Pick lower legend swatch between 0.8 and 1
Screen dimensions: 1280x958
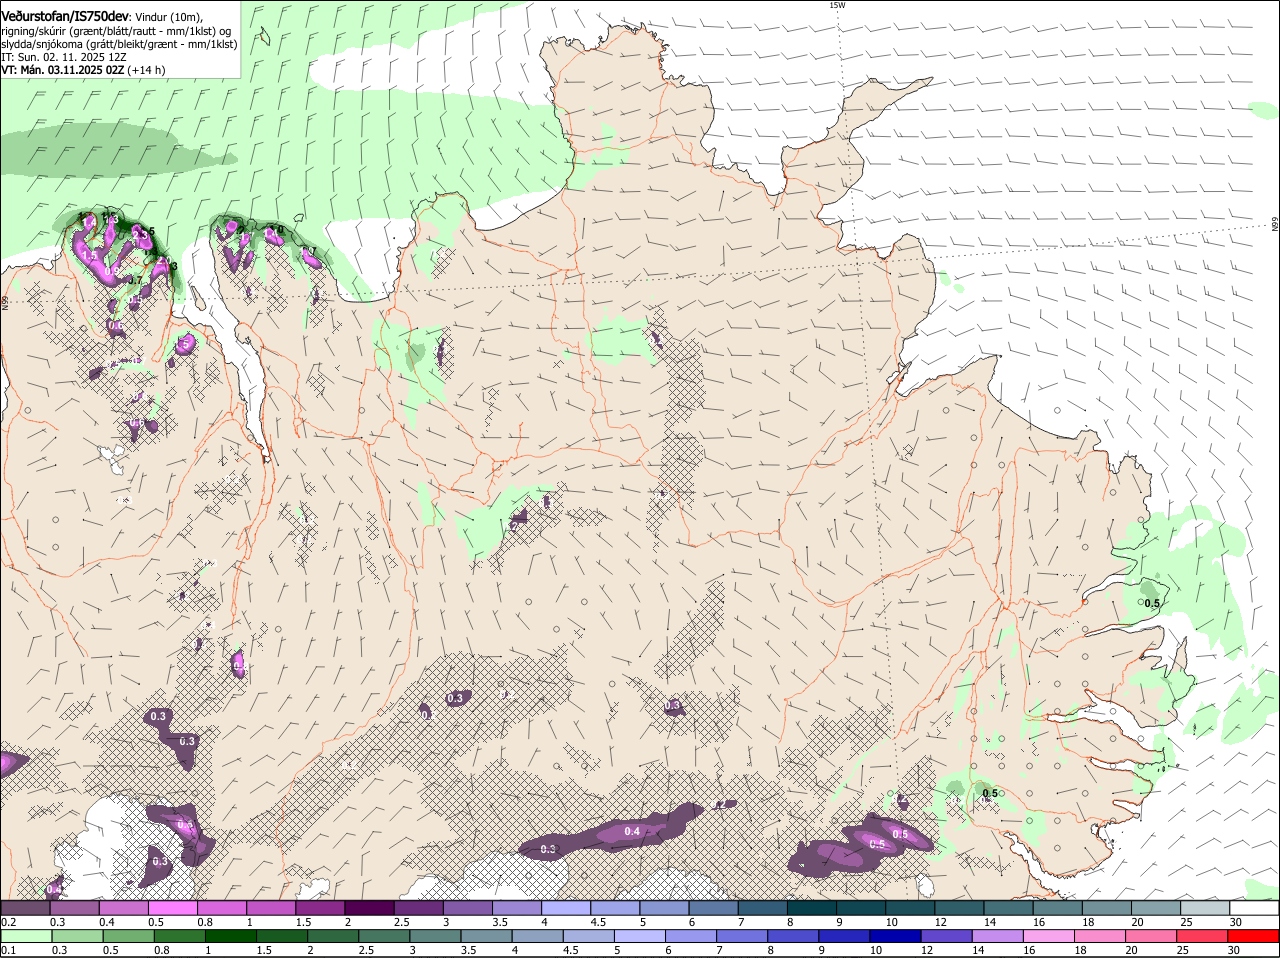click(179, 937)
